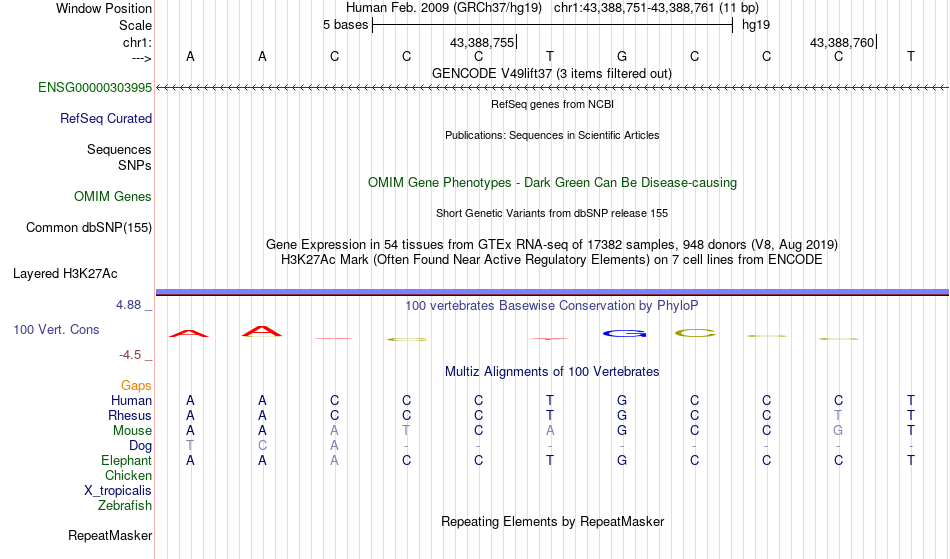Click the 43,388,755 coordinate marker
The height and width of the screenshot is (559, 950).
click(x=482, y=42)
